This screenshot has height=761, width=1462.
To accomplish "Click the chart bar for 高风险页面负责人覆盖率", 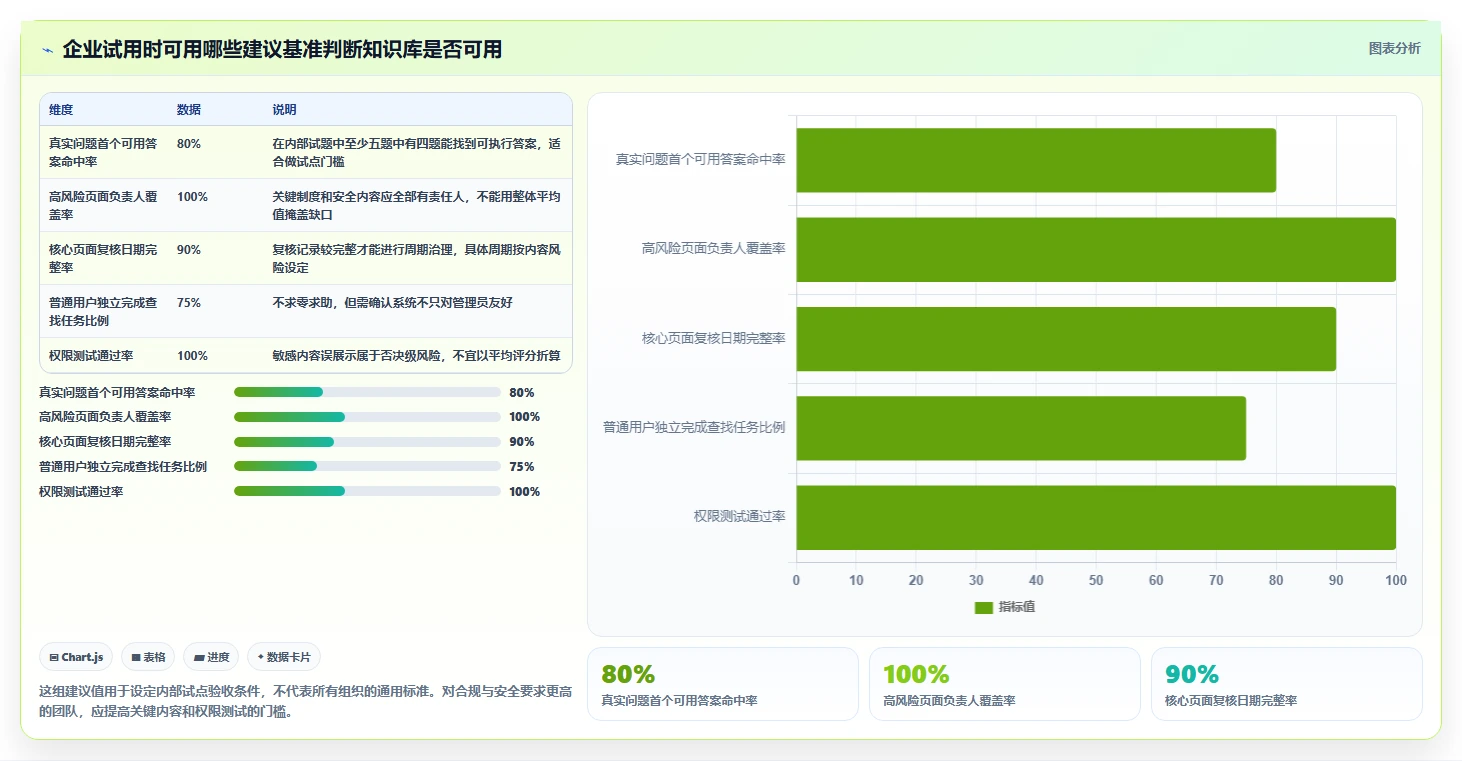I will [1096, 249].
